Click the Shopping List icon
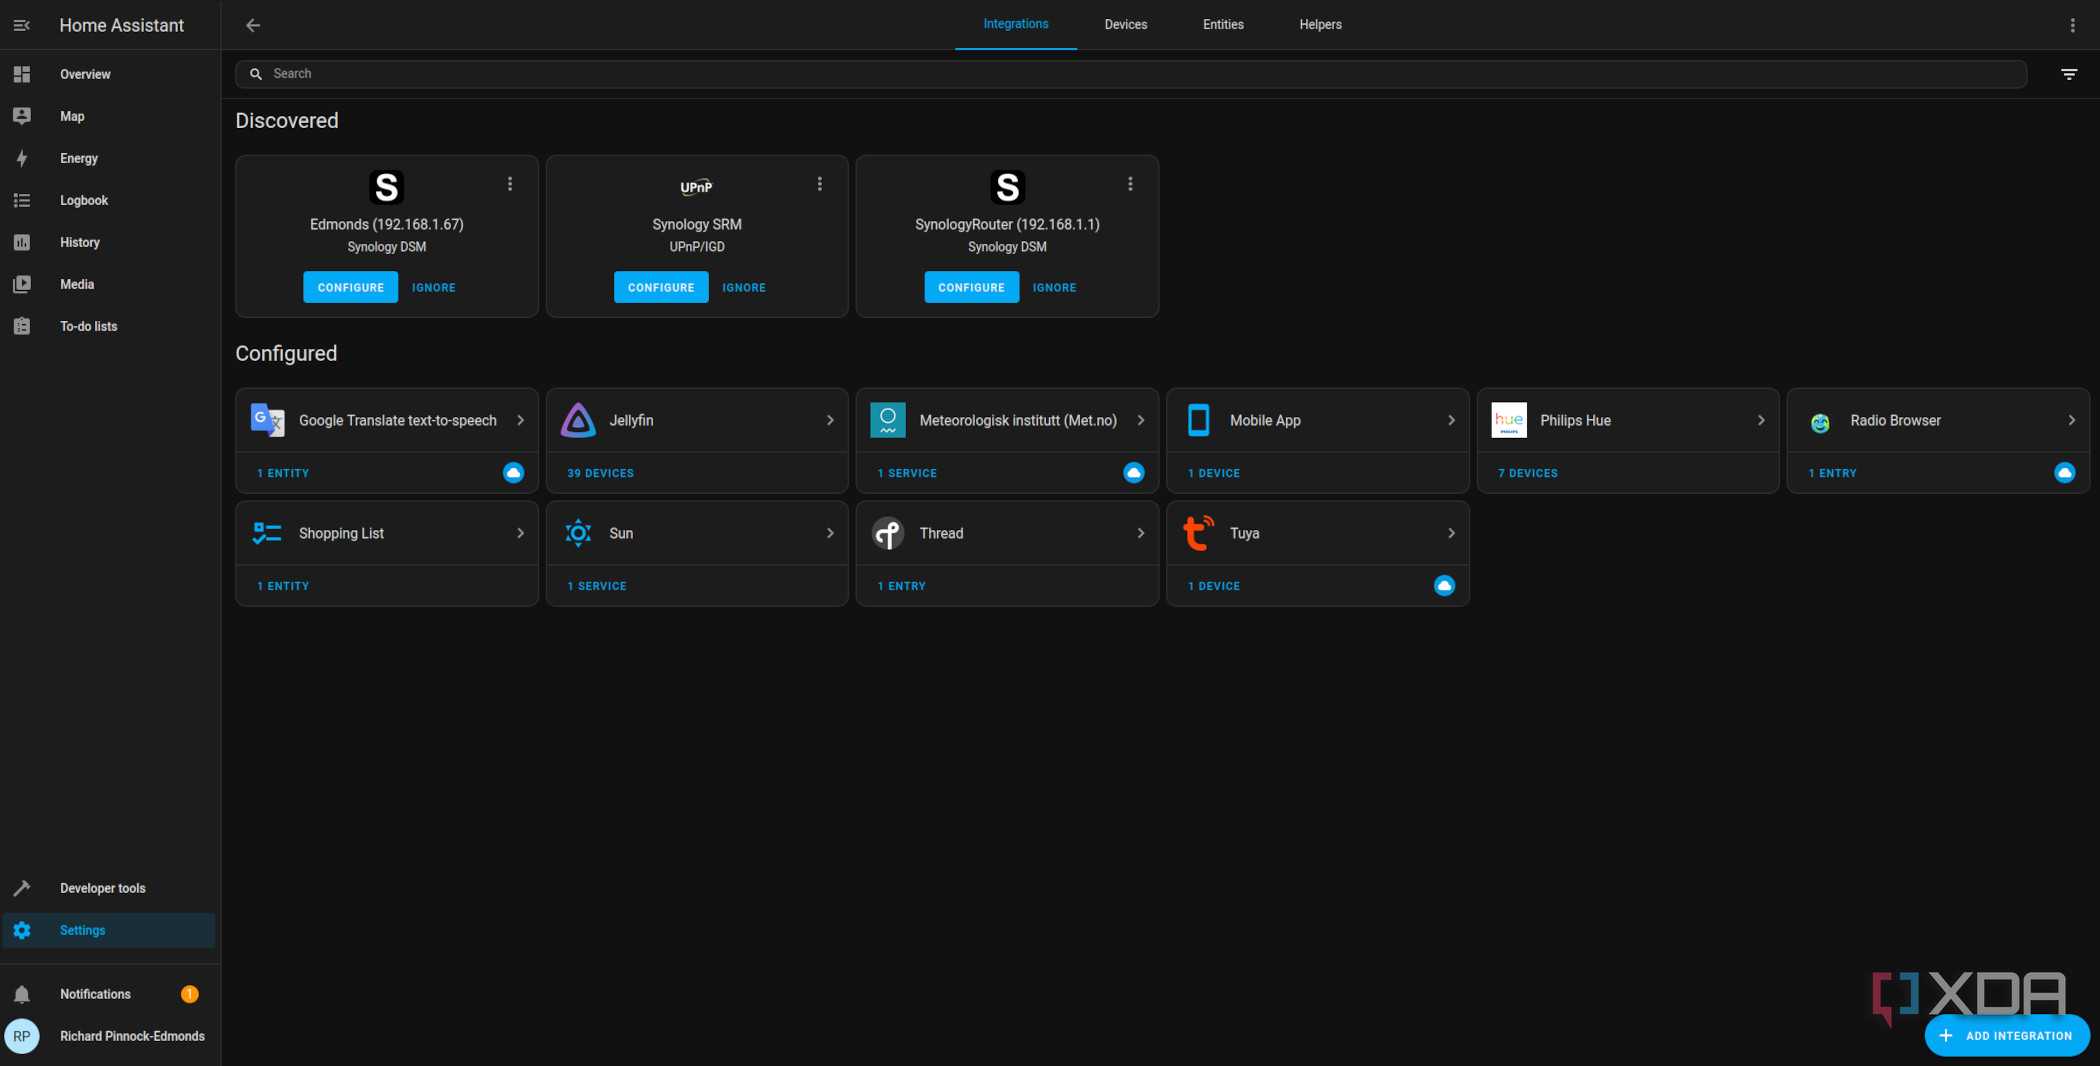Screen dimensions: 2100x1066 tap(267, 533)
